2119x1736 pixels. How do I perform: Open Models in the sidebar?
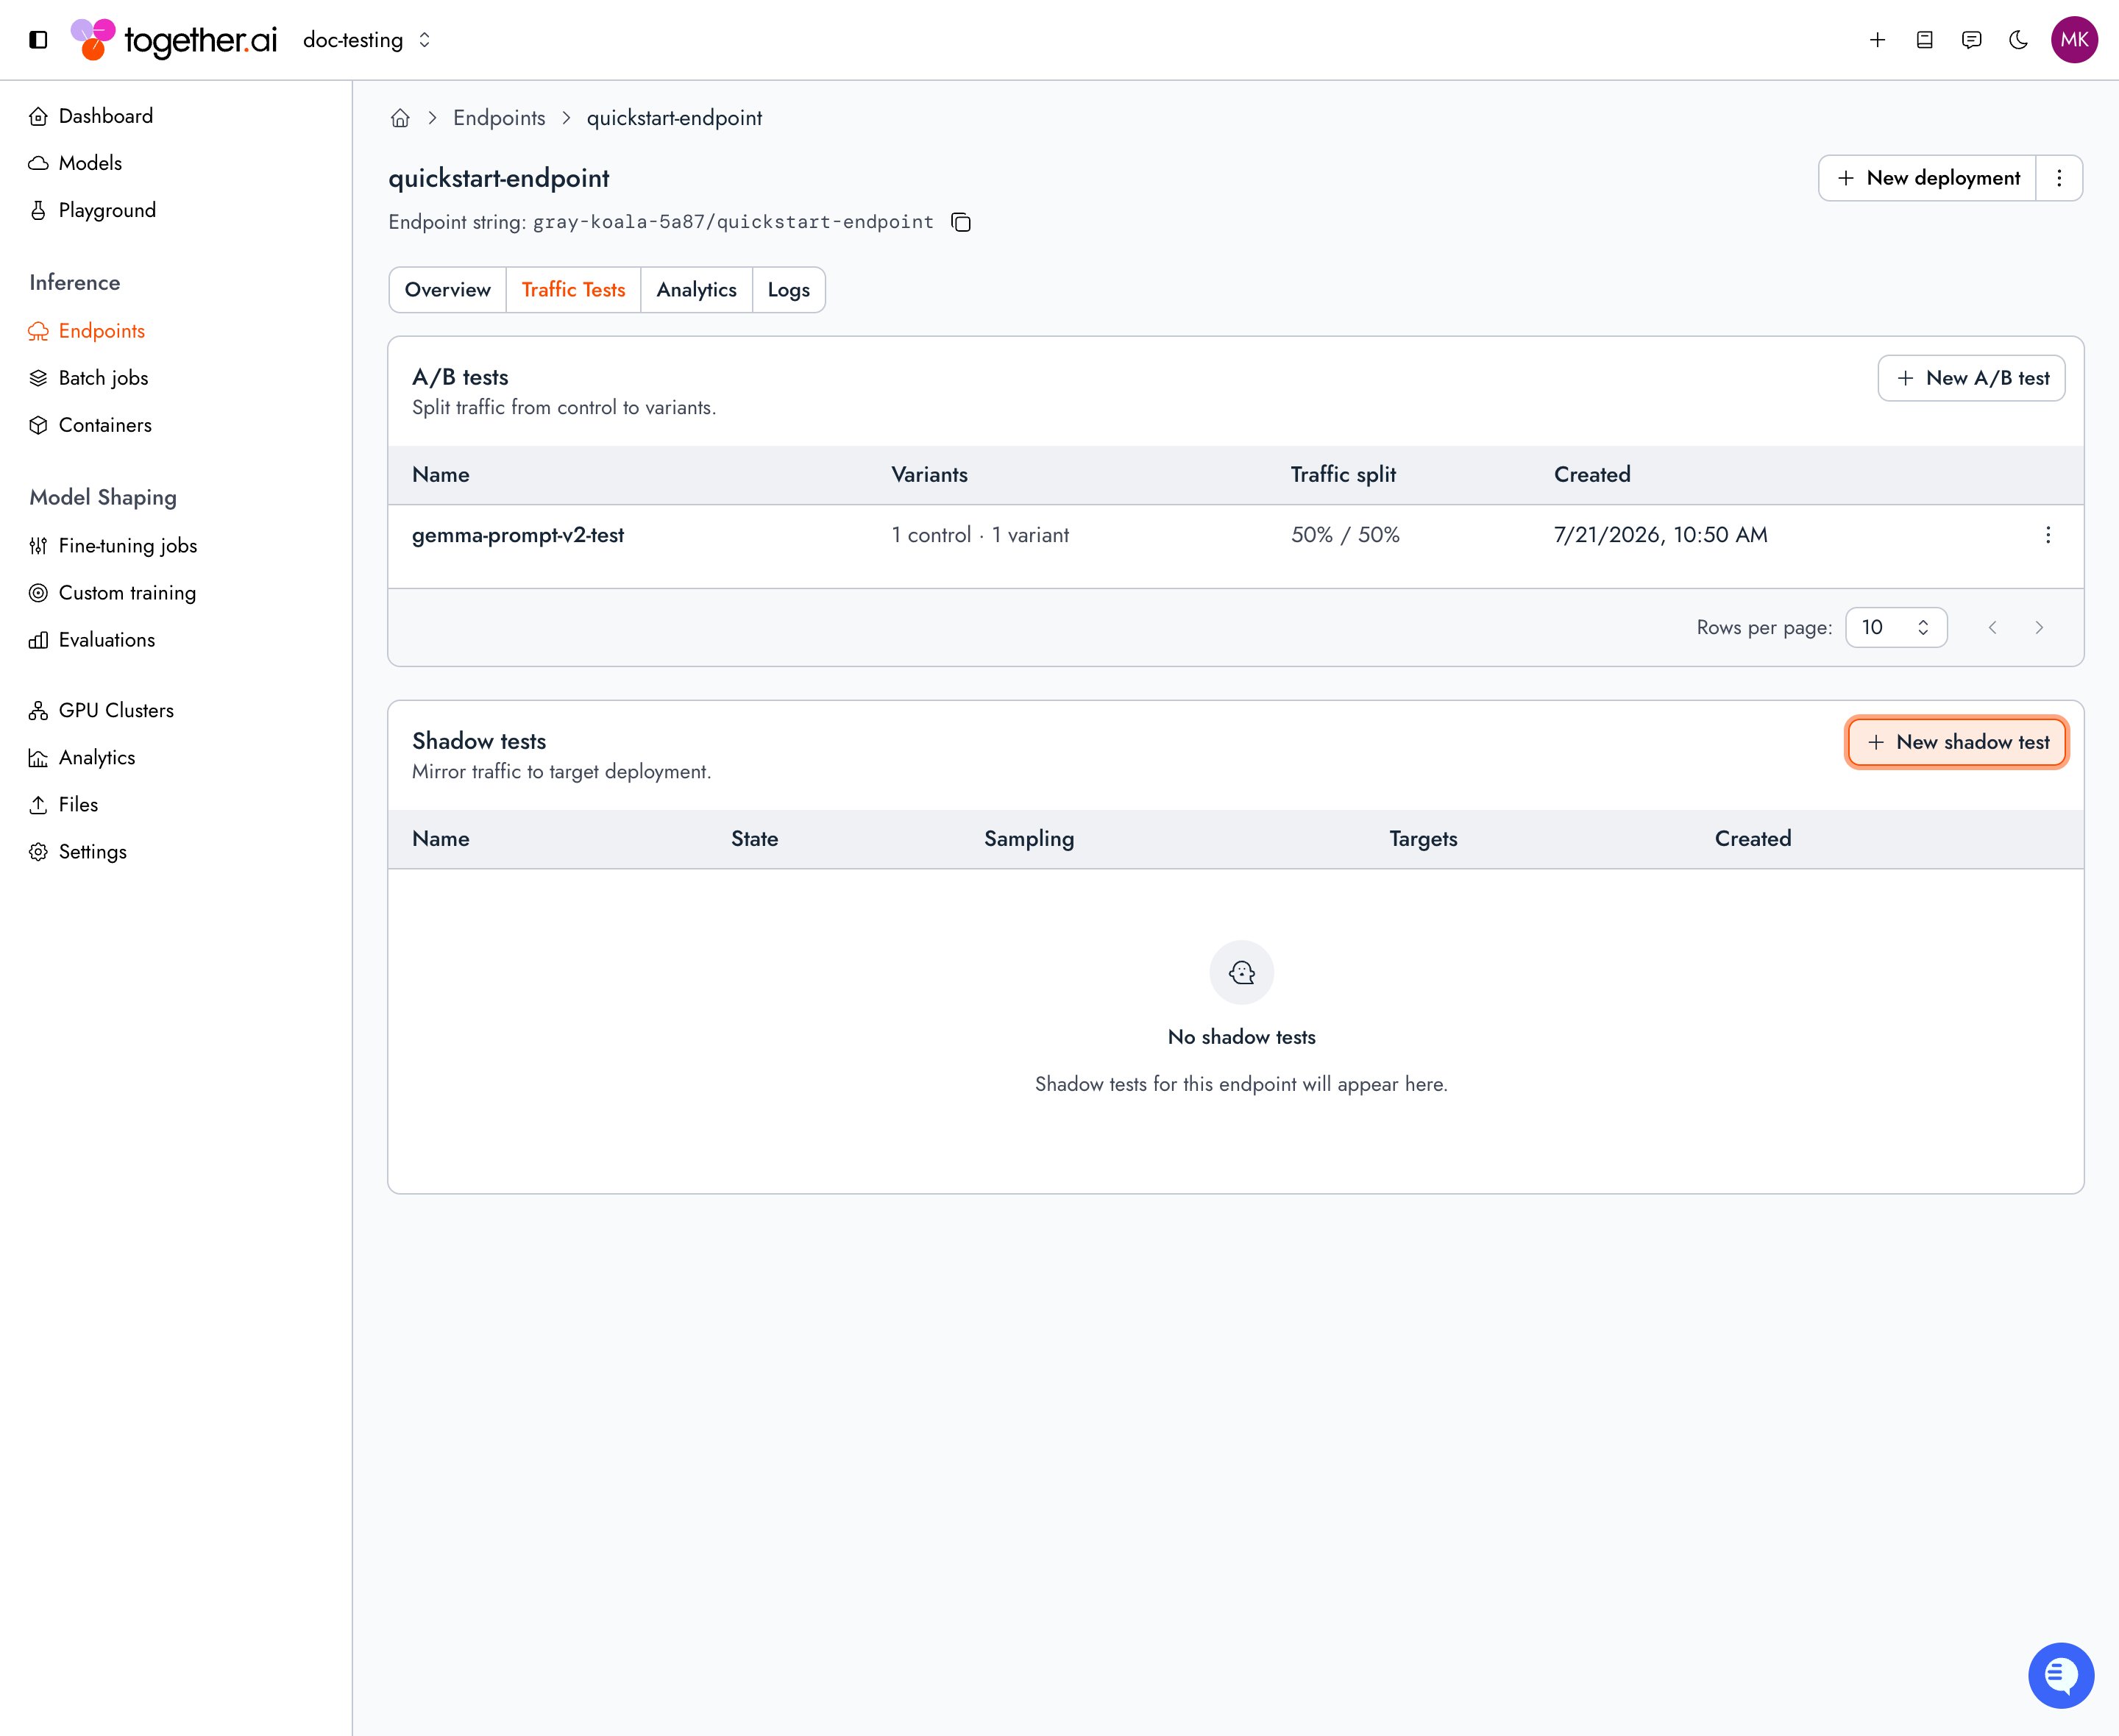pos(75,163)
